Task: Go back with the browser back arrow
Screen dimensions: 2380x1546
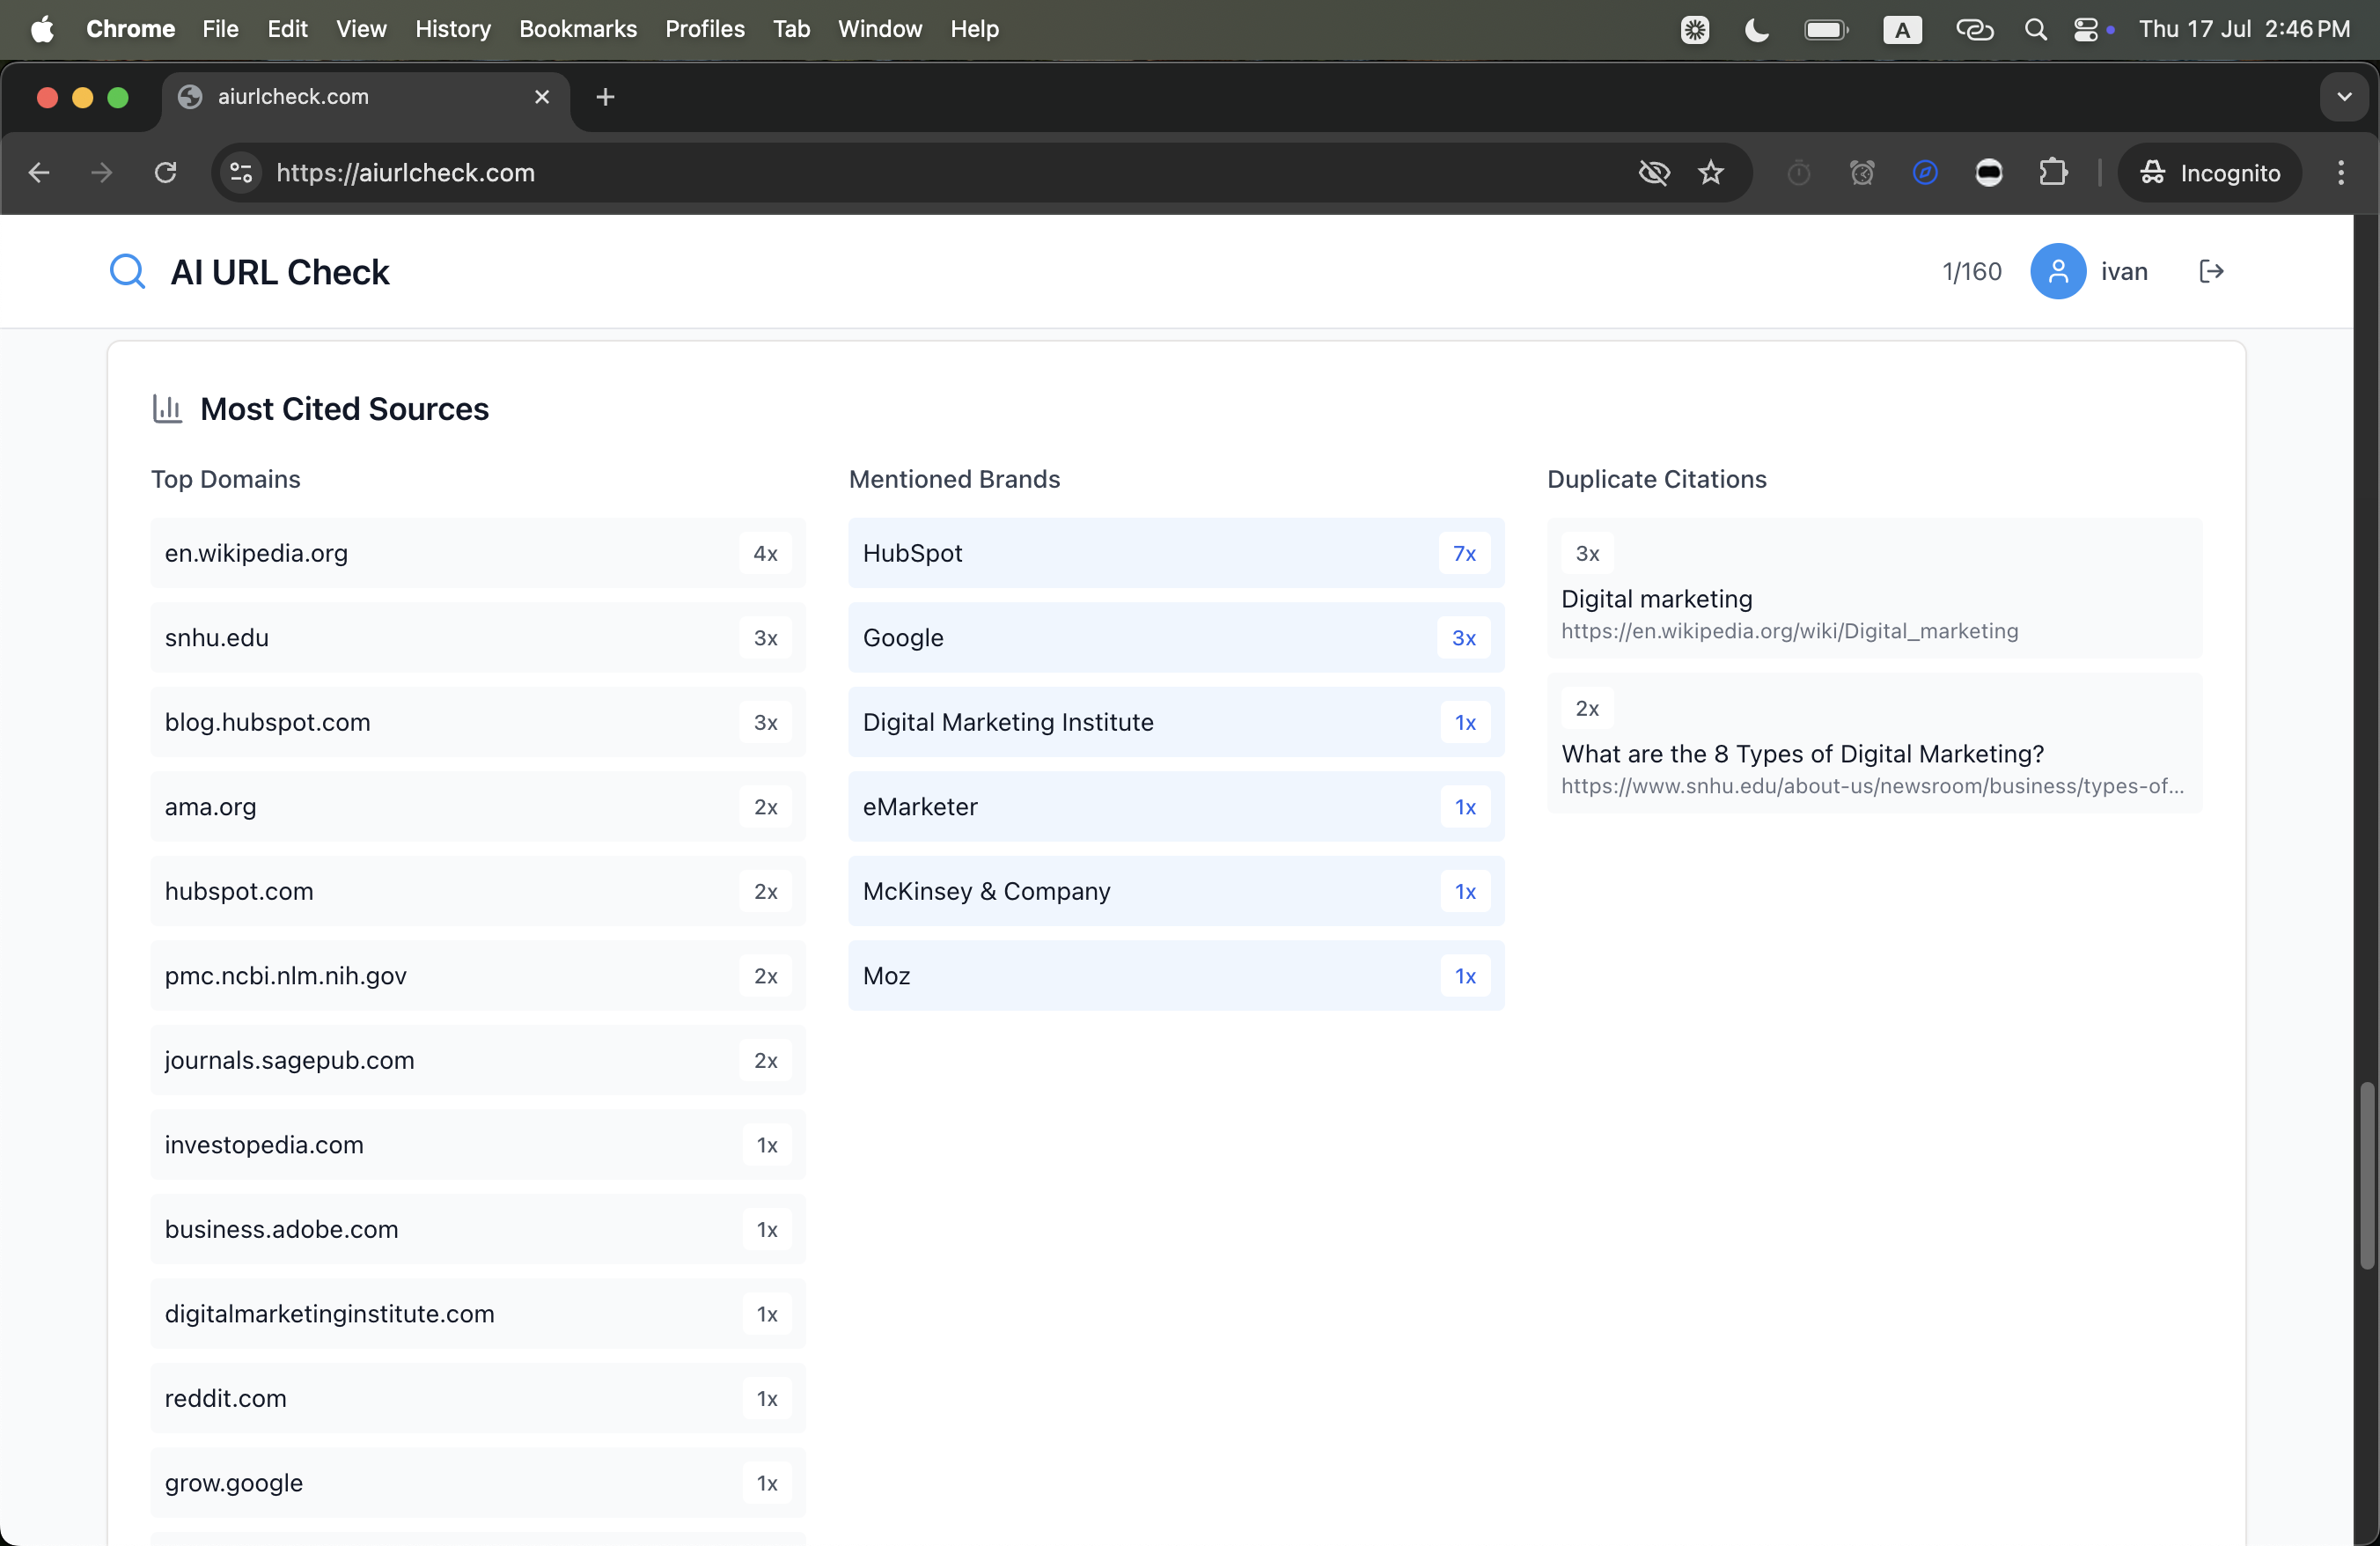Action: pos(39,172)
